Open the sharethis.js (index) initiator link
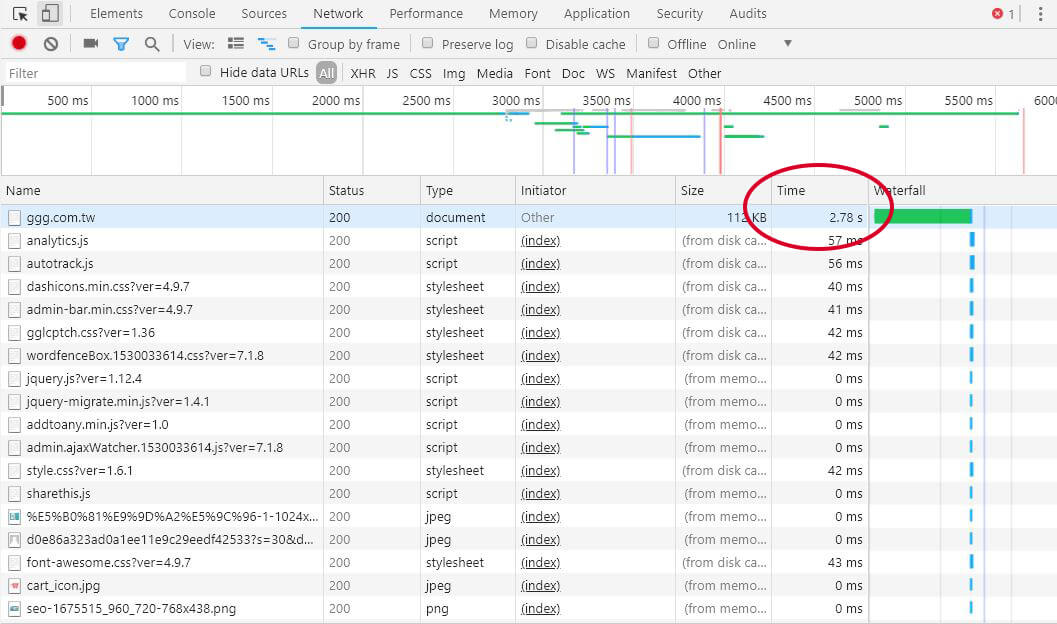The image size is (1057, 624). click(x=540, y=493)
